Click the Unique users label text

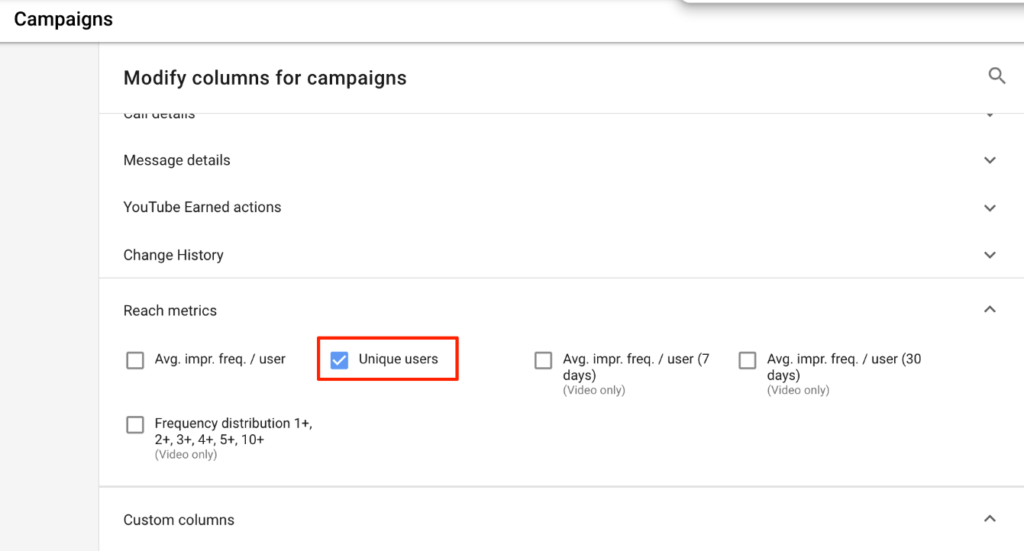click(398, 359)
